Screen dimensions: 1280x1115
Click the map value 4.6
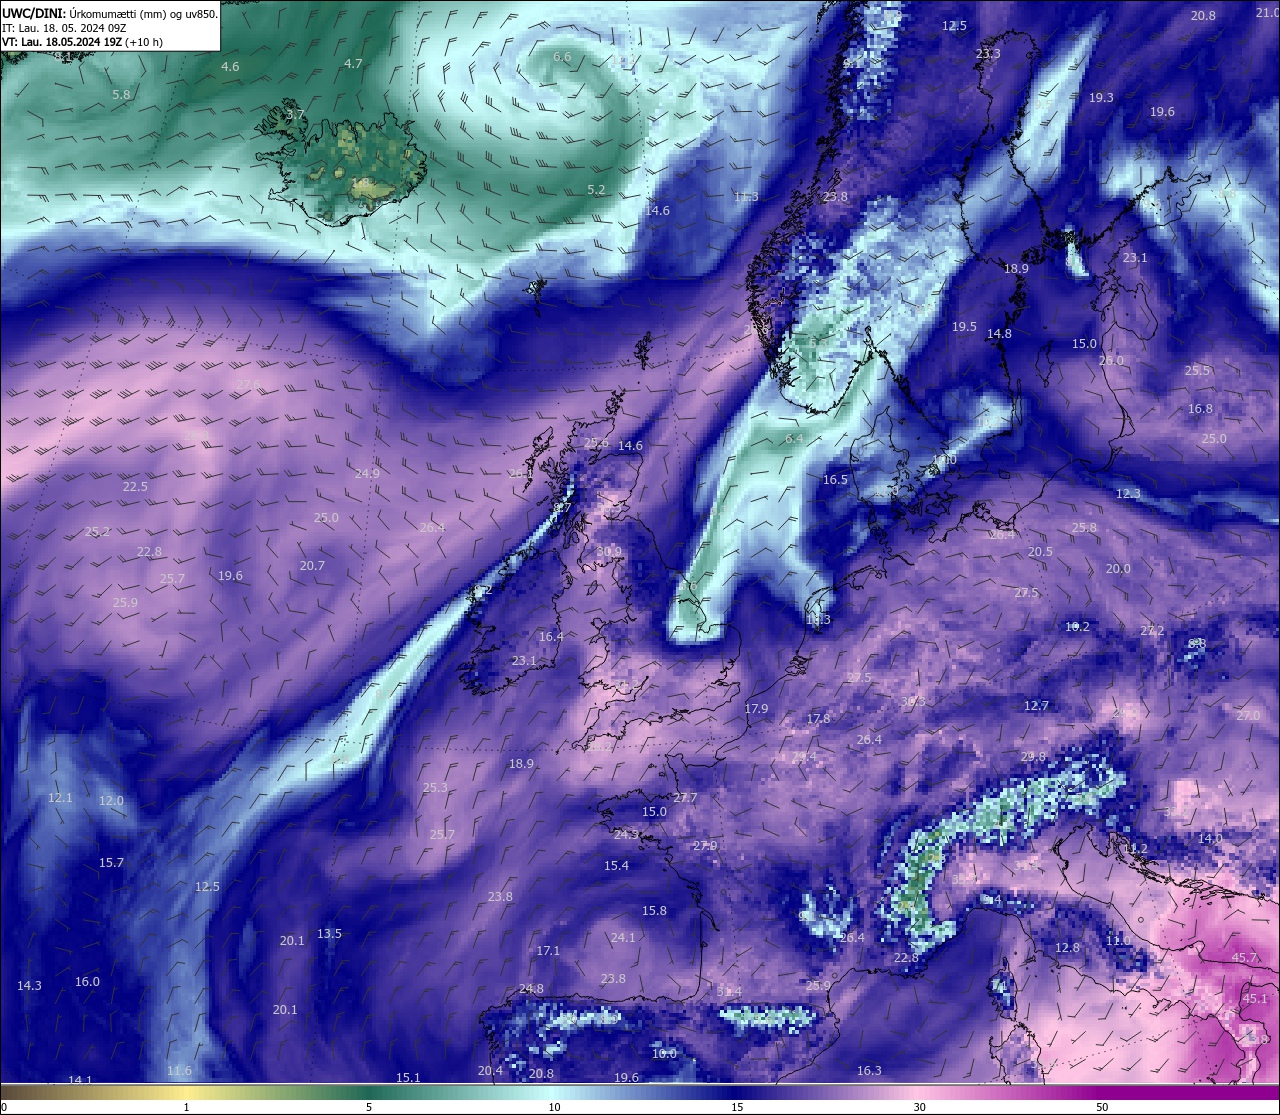pyautogui.click(x=230, y=66)
